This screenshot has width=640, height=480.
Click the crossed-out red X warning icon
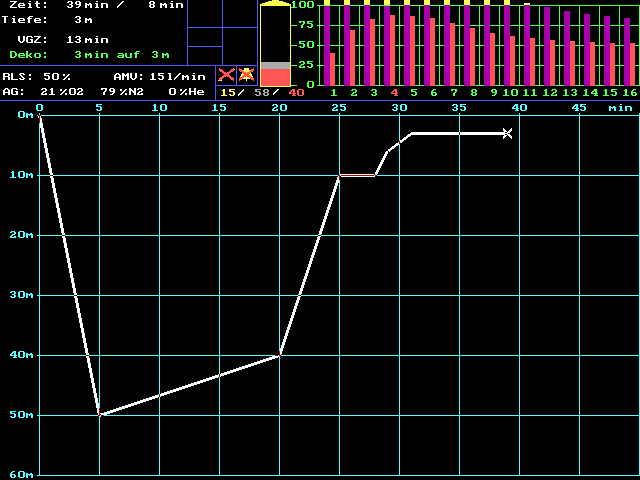(x=227, y=75)
